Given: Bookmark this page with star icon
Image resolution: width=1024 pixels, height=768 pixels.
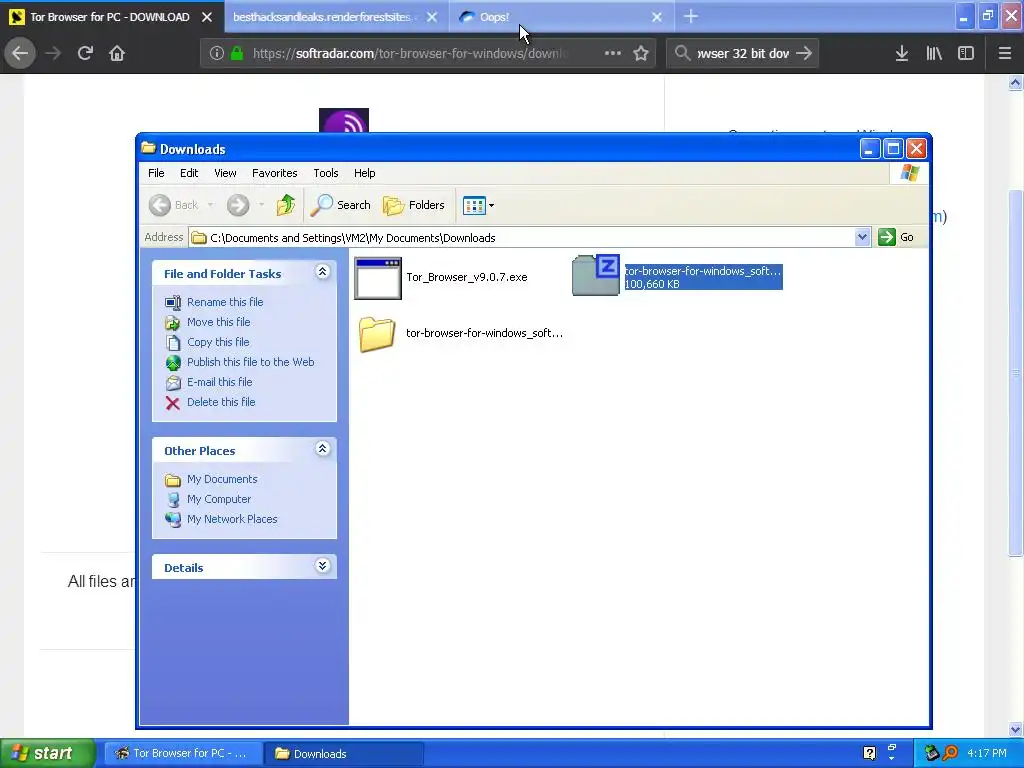Looking at the screenshot, I should point(641,53).
